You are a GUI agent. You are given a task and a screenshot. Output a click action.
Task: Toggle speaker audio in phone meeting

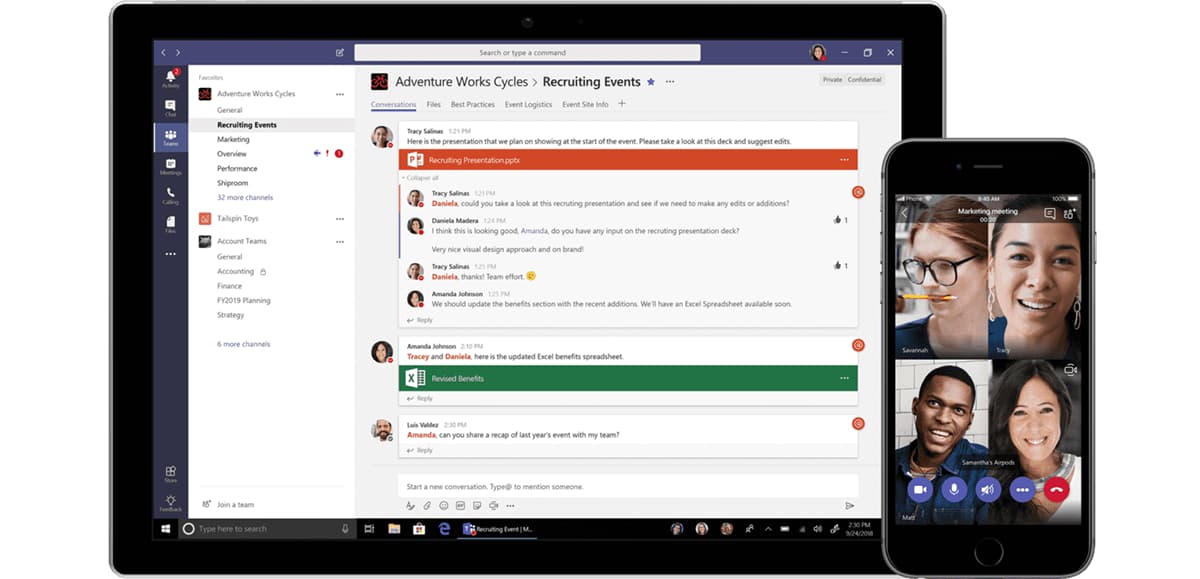pyautogui.click(x=987, y=489)
